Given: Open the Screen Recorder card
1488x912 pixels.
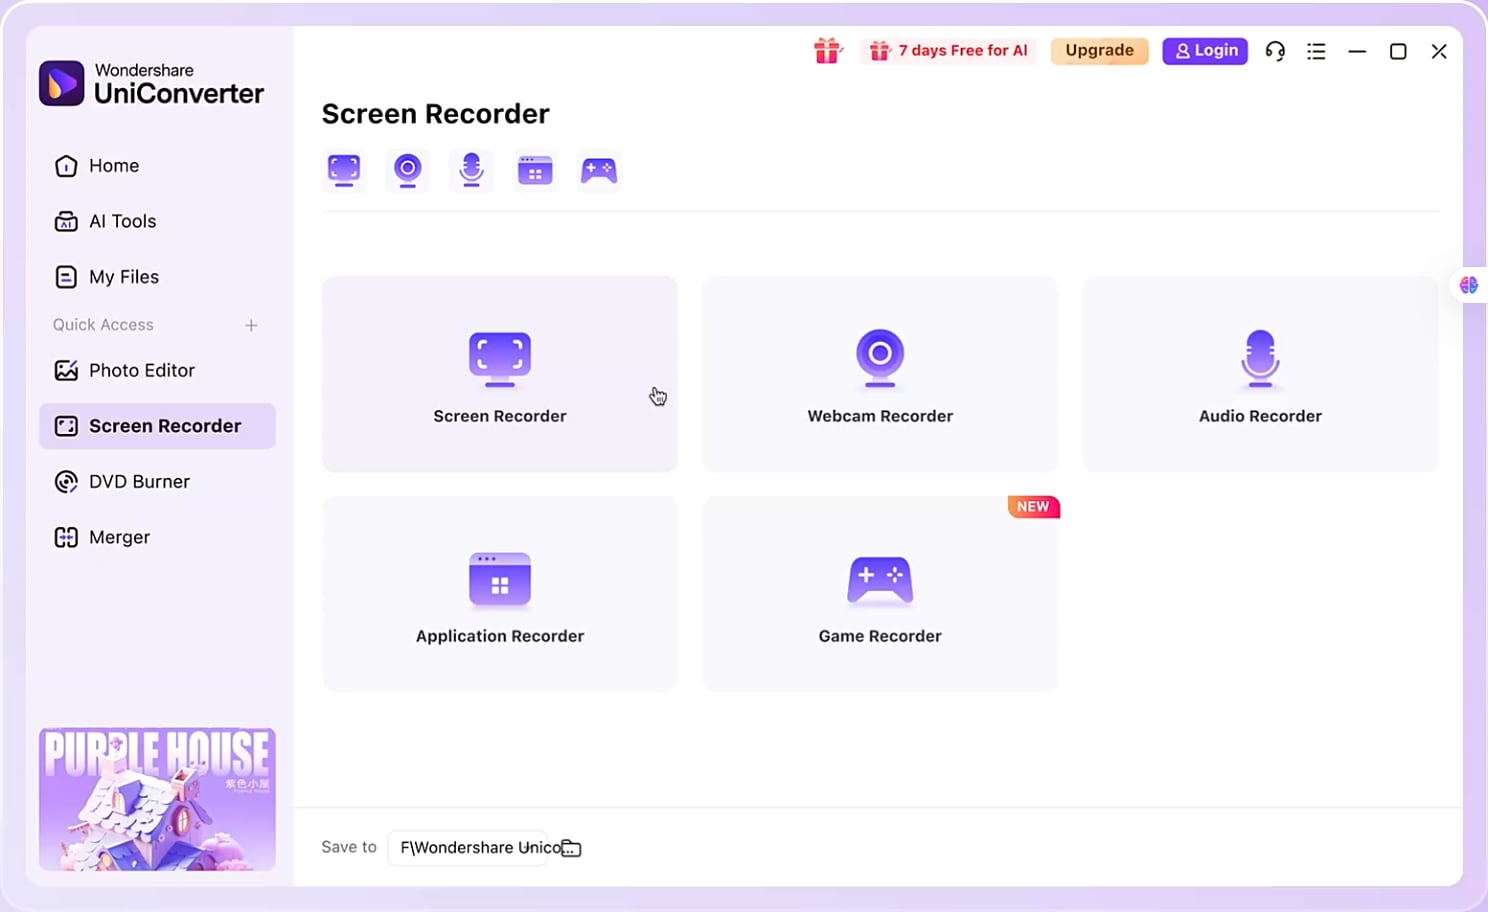Looking at the screenshot, I should point(500,374).
